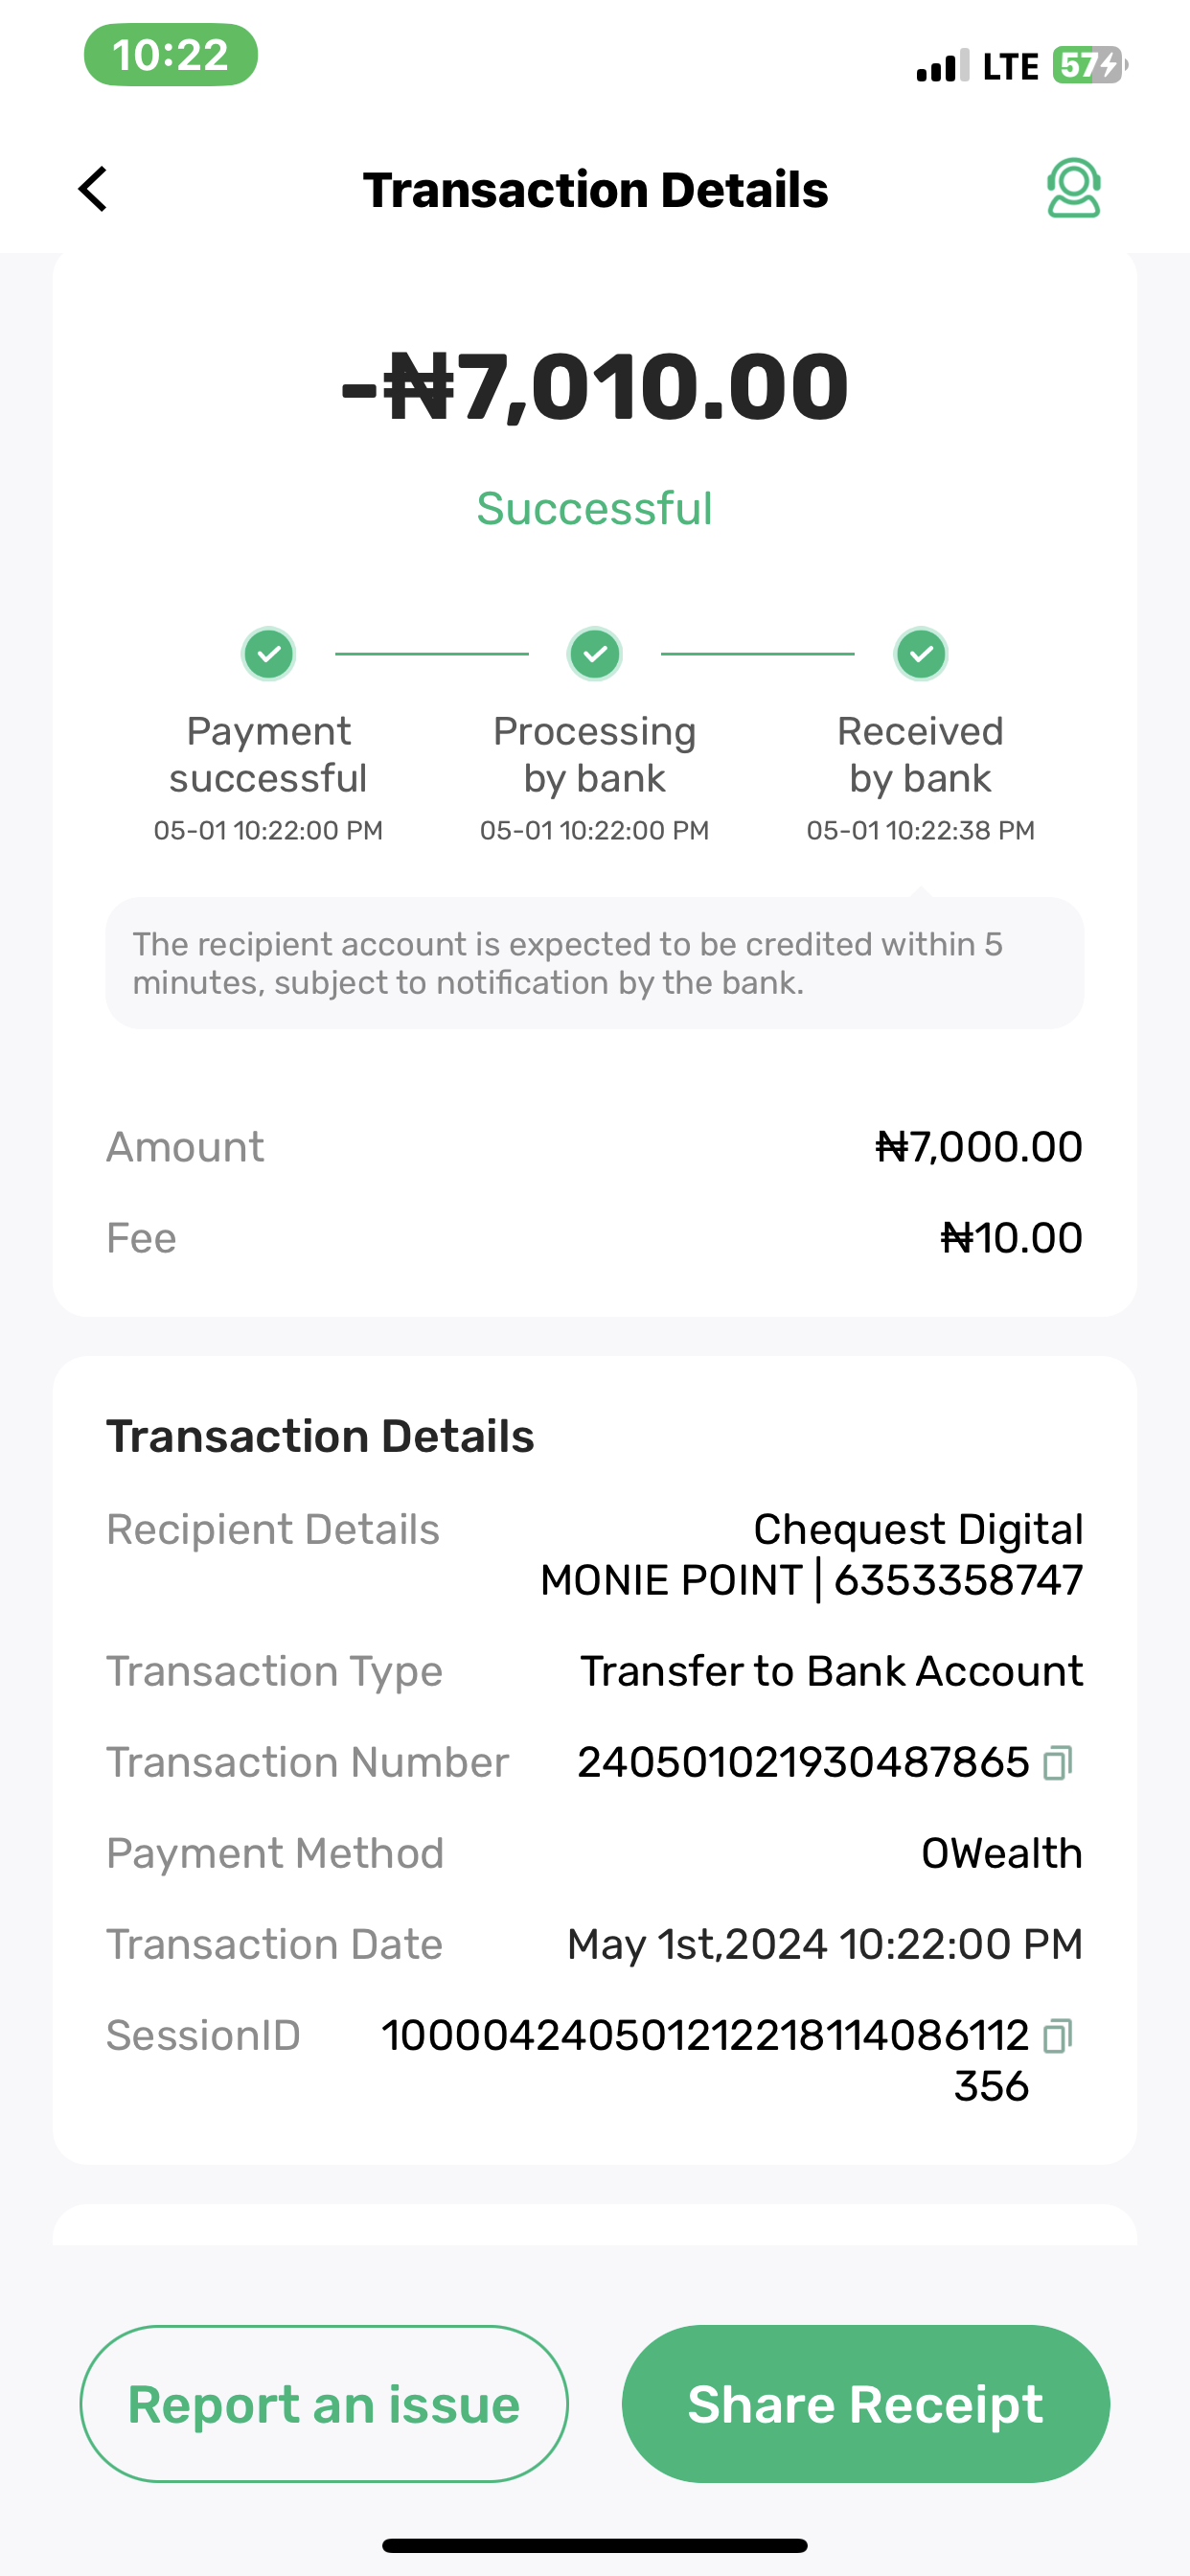
Task: Tap the Successful status text
Action: pos(595,509)
